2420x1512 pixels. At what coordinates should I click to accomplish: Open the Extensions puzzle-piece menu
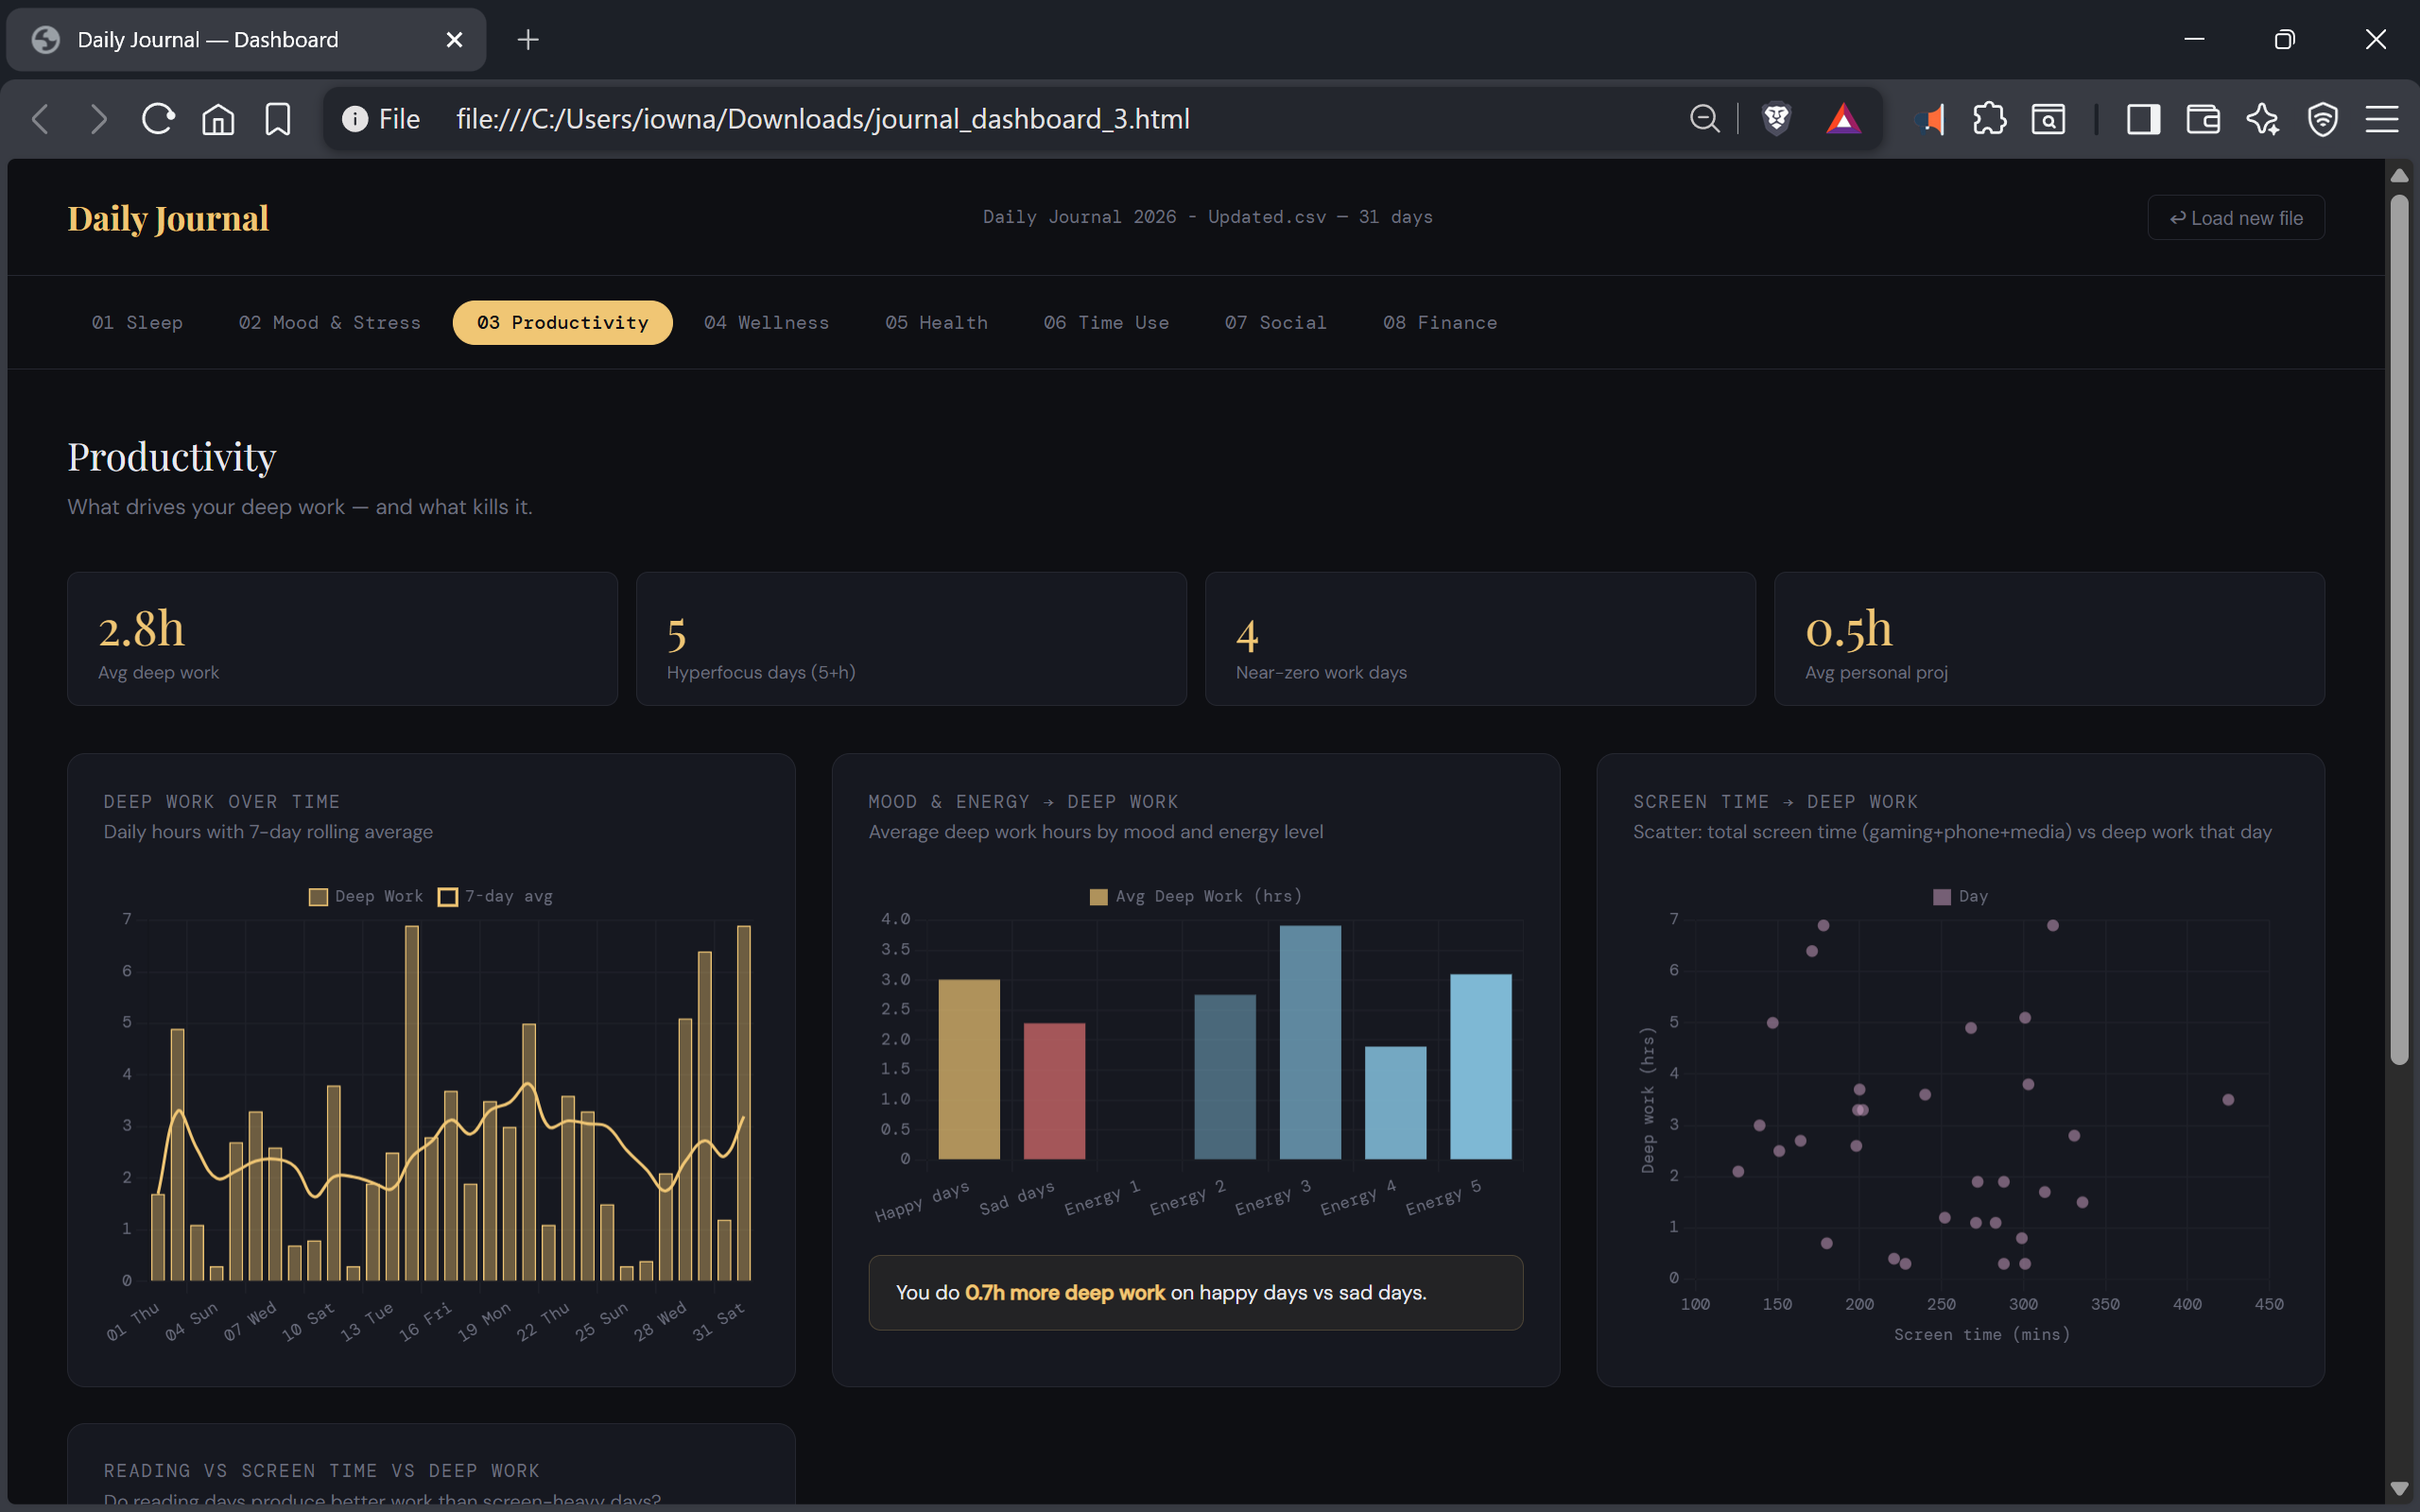1990,119
